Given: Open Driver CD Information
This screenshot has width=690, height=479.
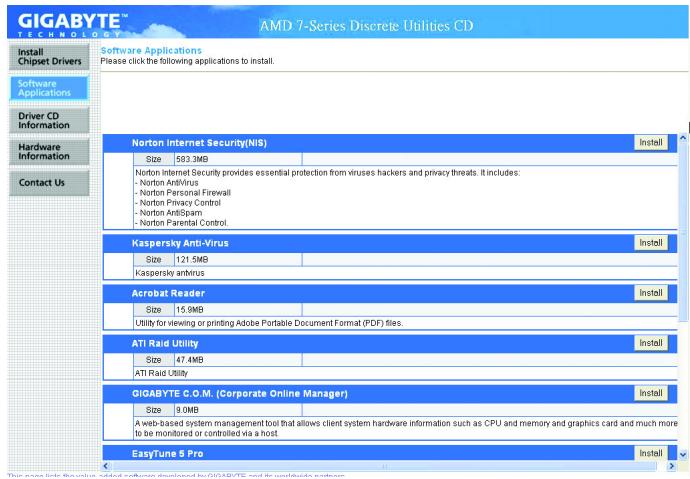Looking at the screenshot, I should (49, 120).
